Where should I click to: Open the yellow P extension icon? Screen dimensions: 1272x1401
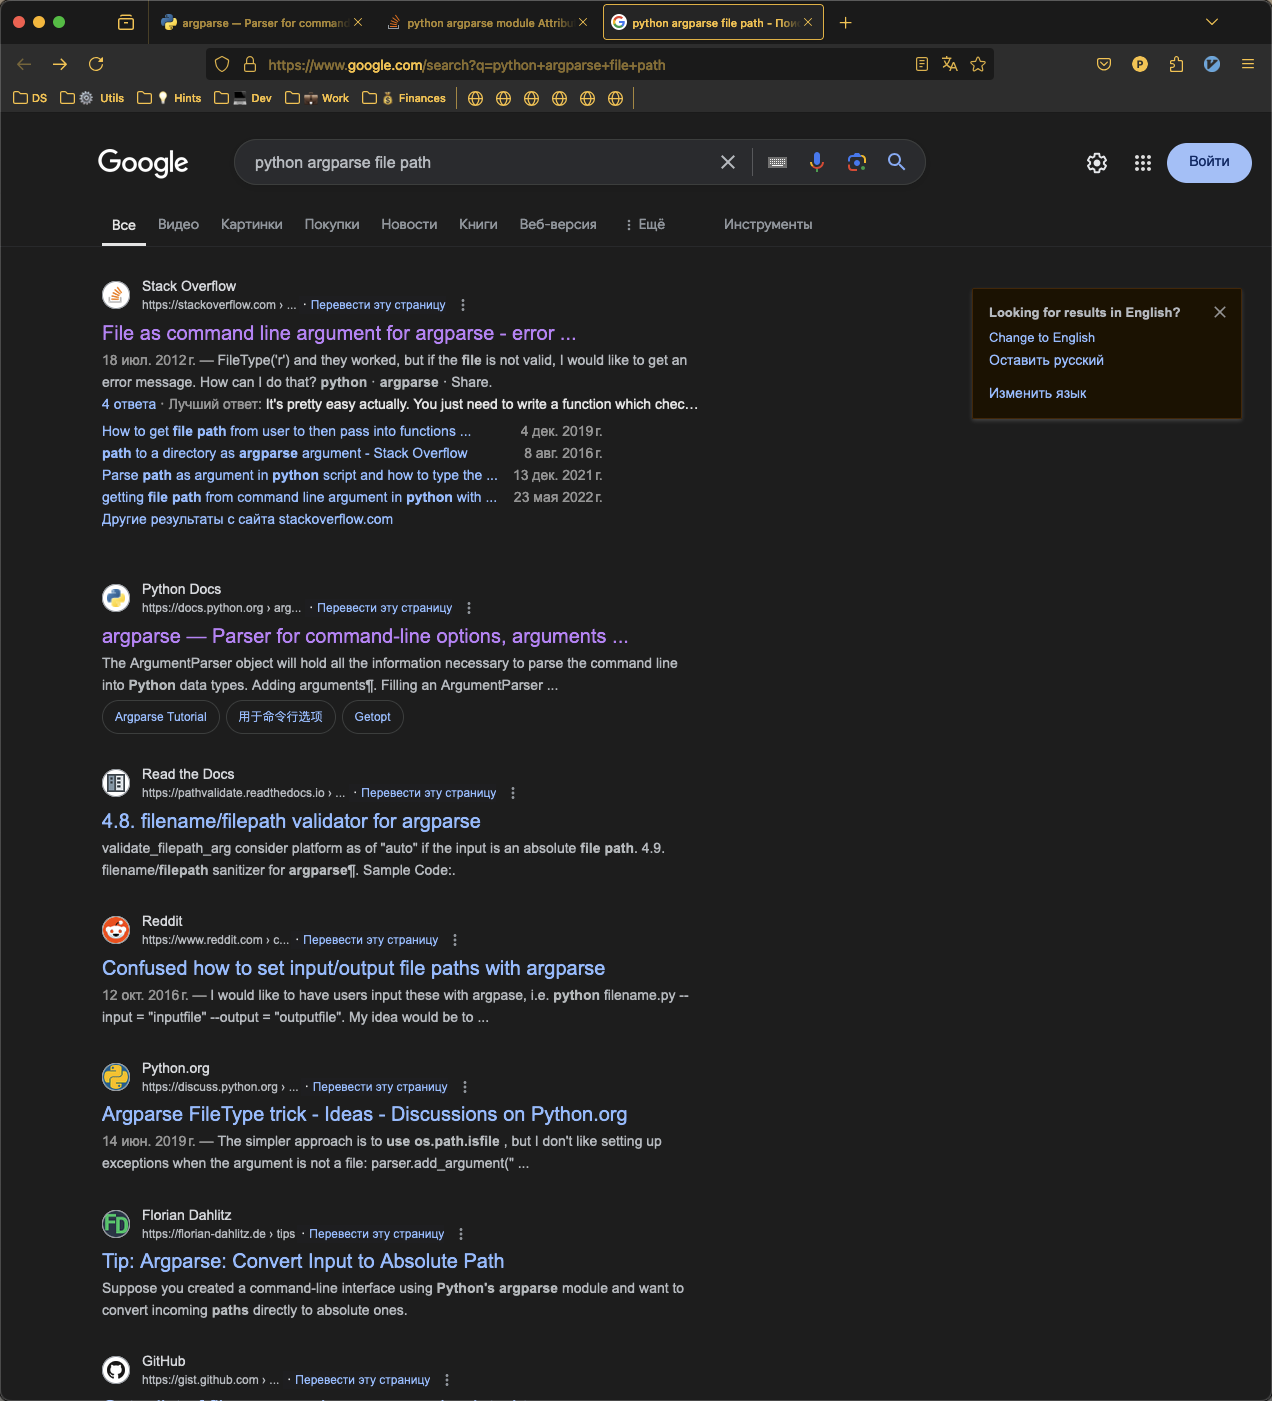pyautogui.click(x=1140, y=64)
